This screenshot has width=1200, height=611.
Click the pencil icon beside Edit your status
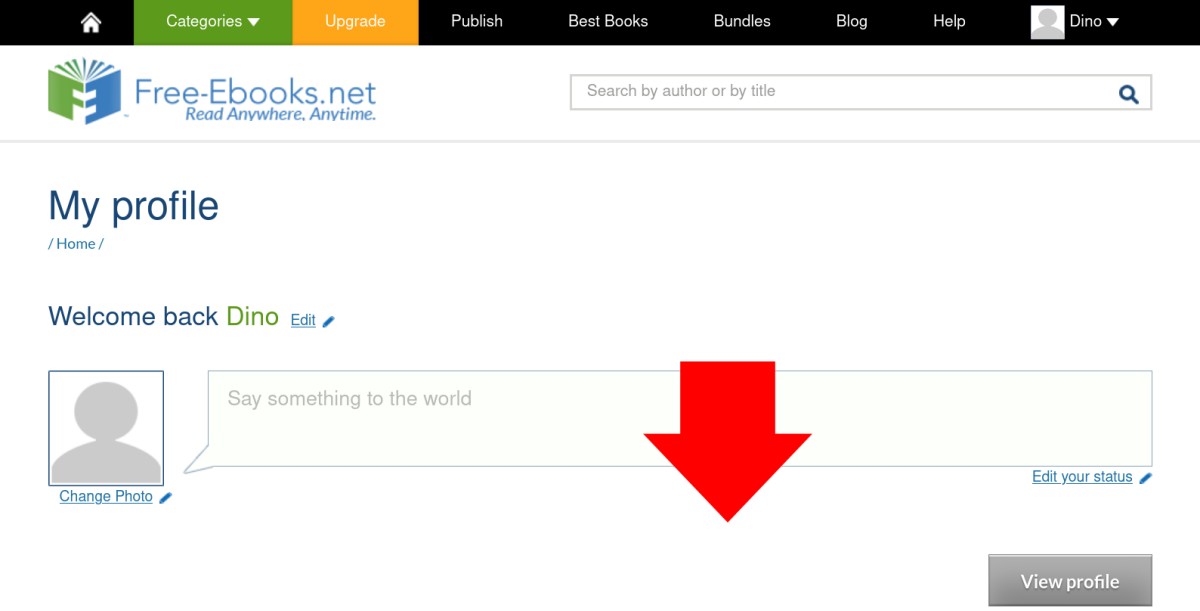(x=1146, y=478)
